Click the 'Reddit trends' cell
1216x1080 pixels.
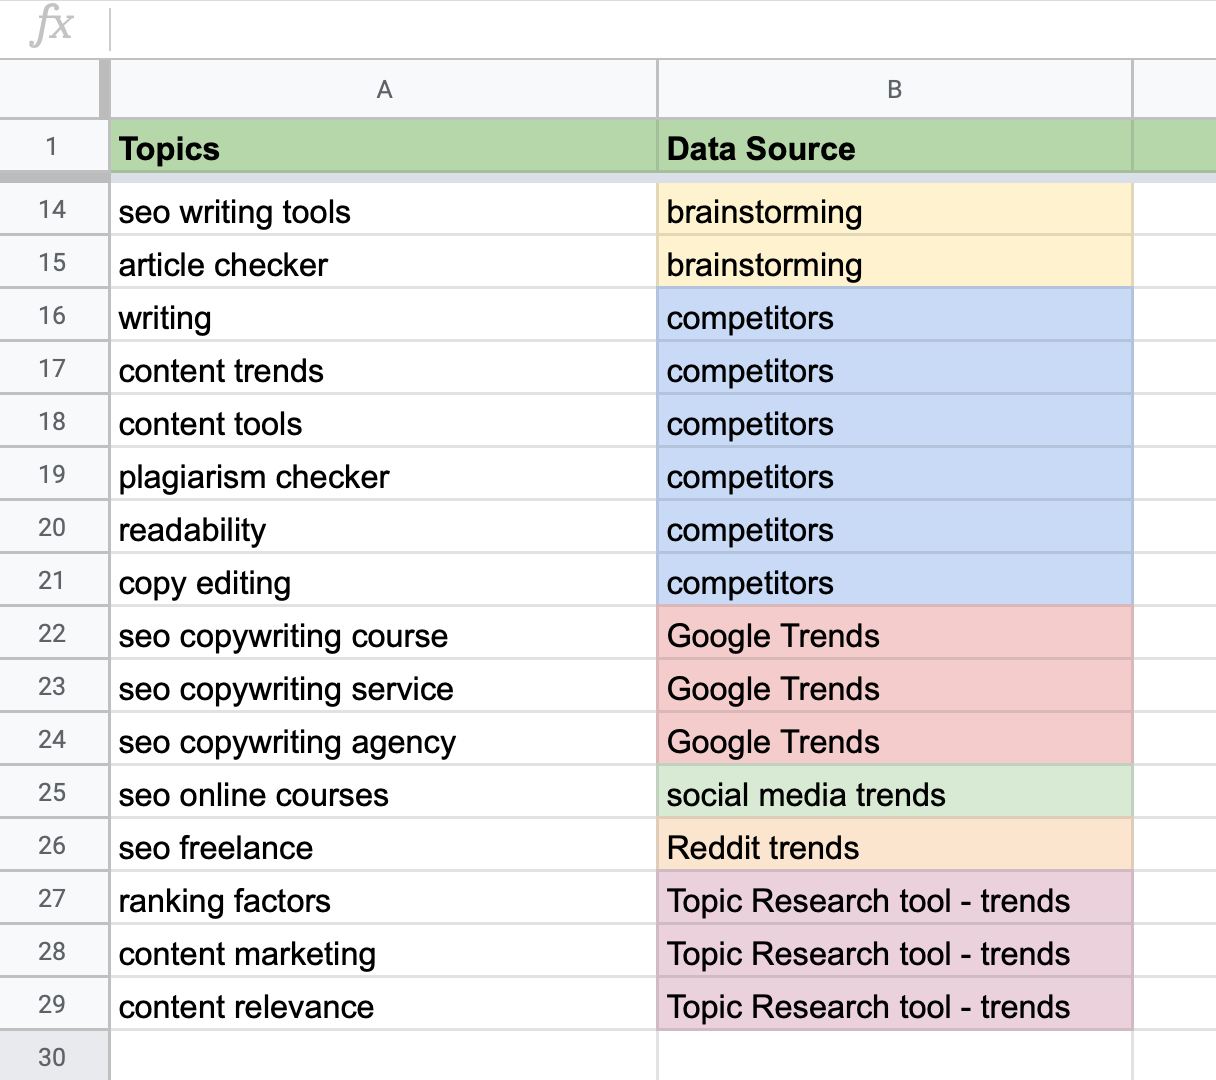click(x=894, y=848)
